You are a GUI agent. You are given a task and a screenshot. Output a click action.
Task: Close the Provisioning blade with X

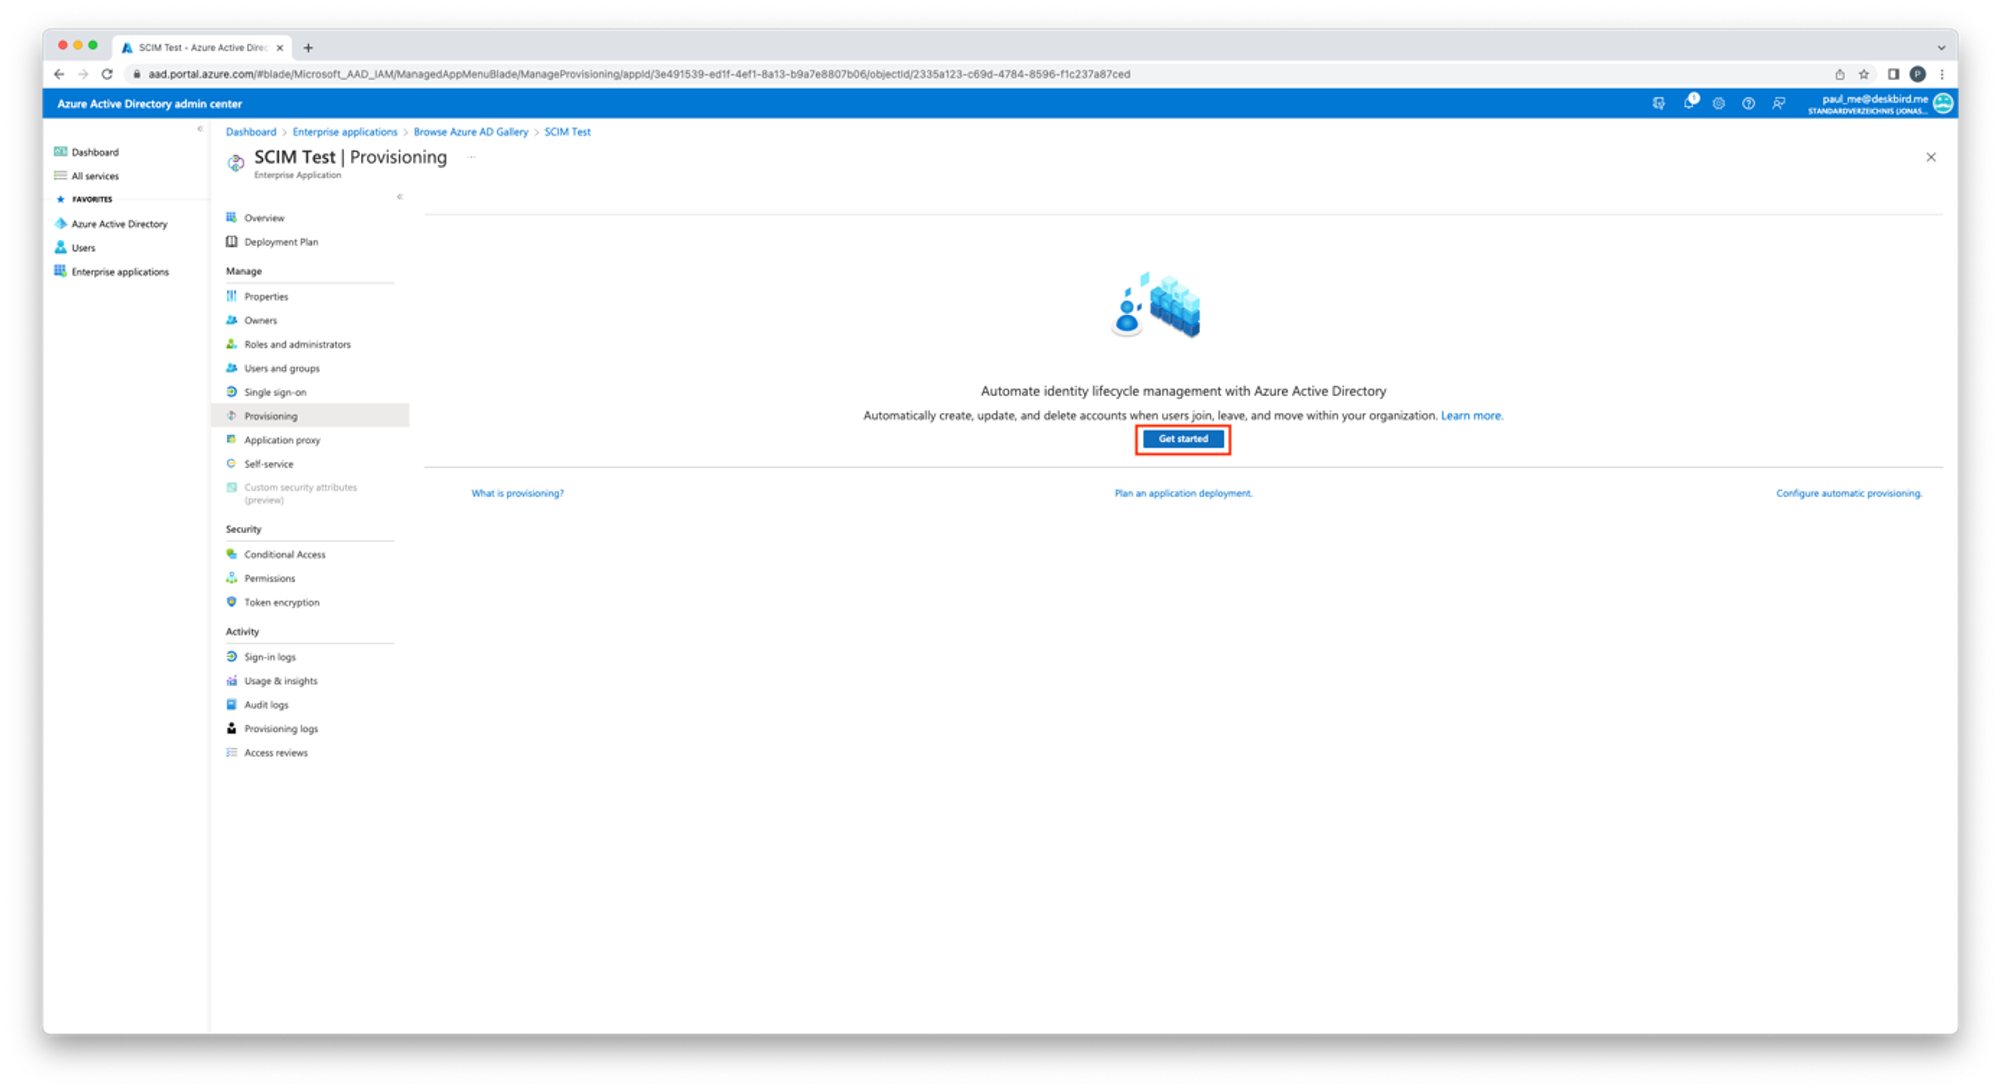[x=1931, y=157]
